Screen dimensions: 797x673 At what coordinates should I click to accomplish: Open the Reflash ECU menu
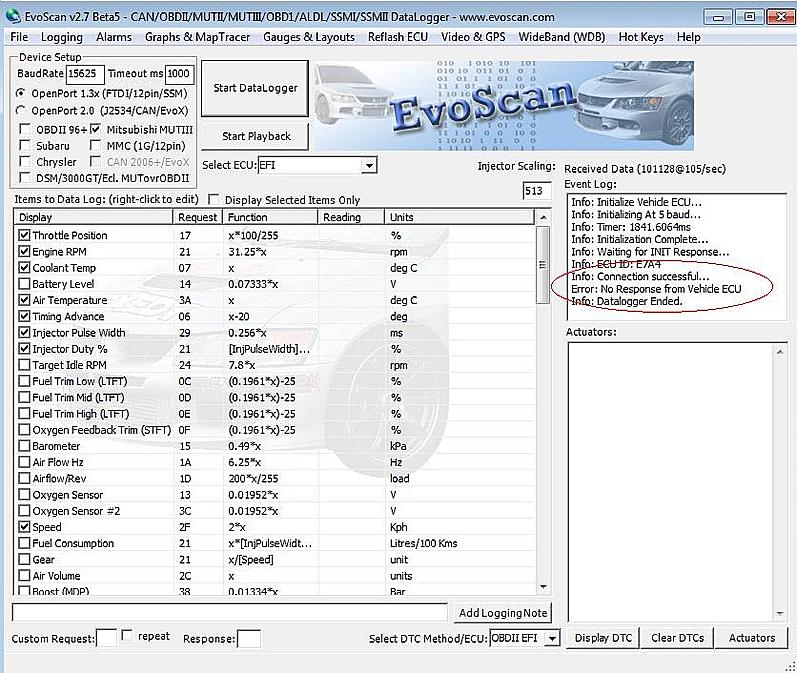pos(398,37)
